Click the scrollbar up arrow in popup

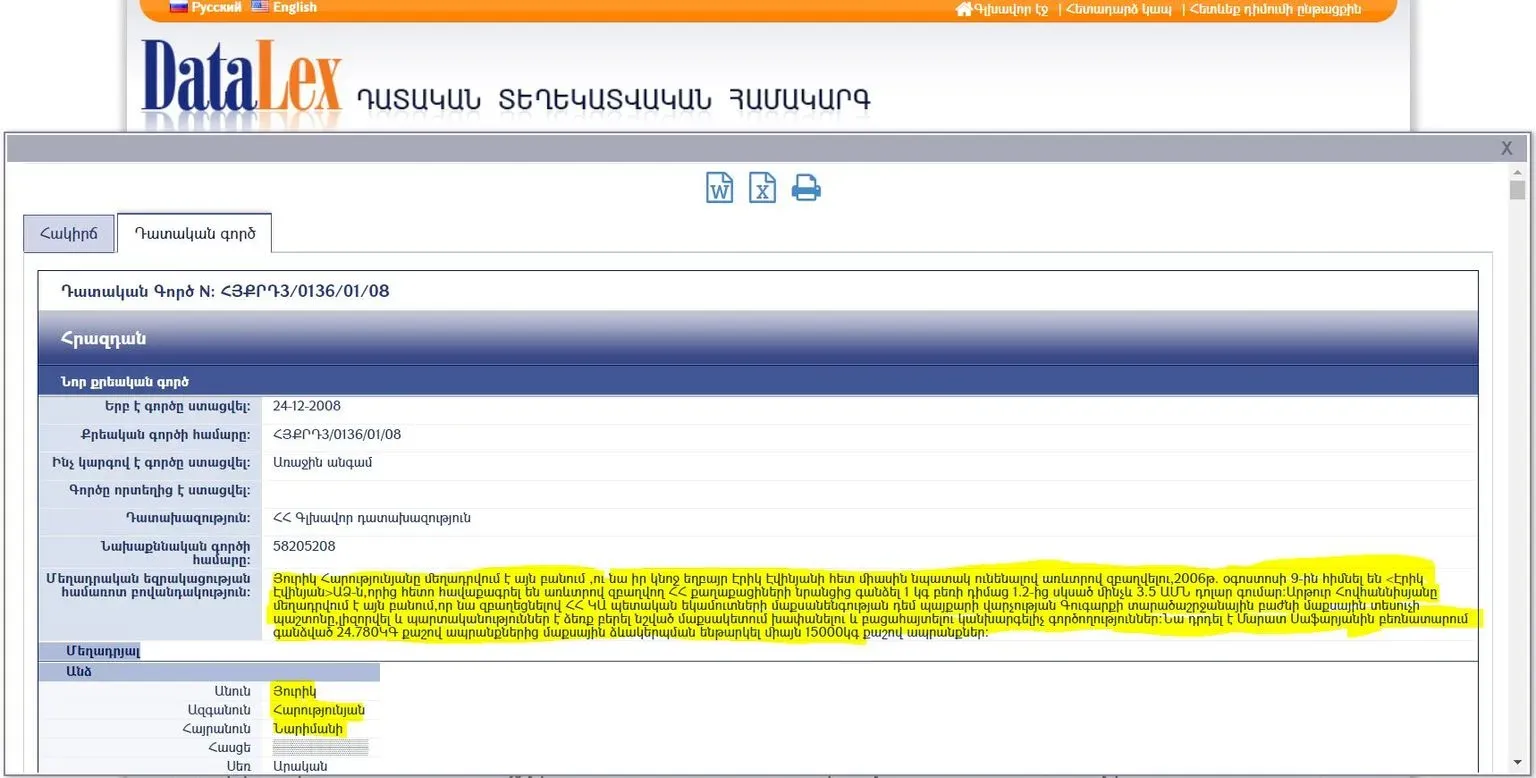(1517, 170)
